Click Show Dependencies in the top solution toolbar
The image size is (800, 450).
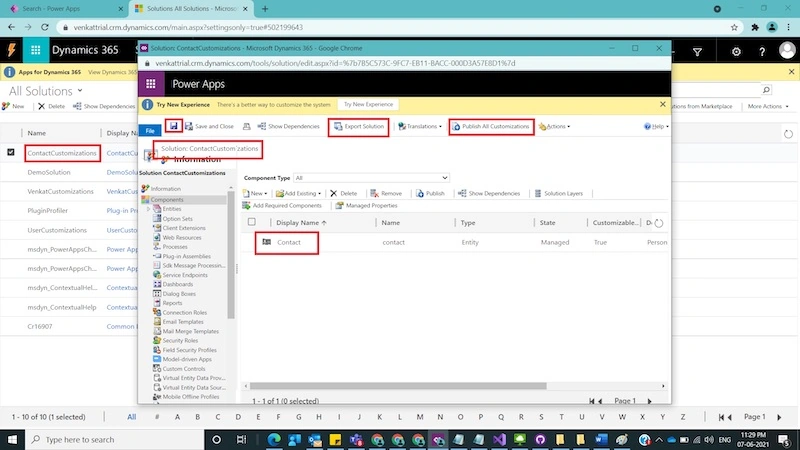[289, 126]
